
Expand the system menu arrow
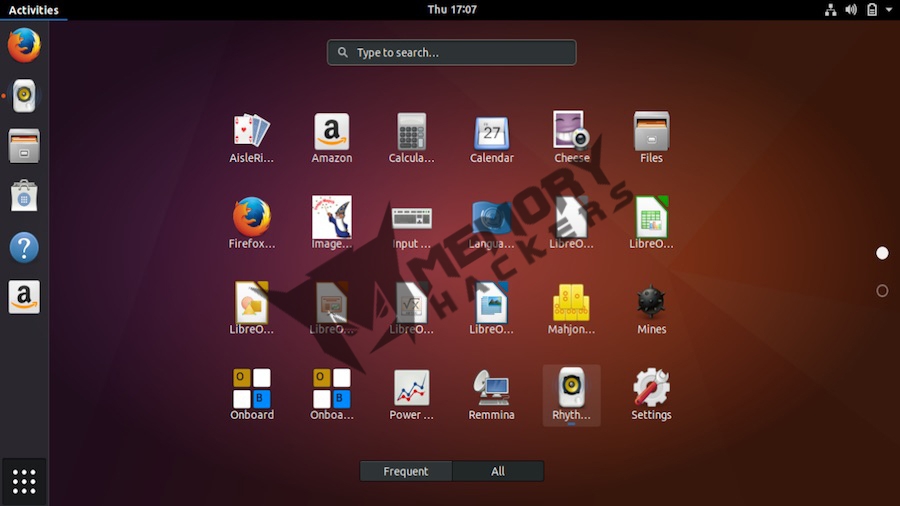coord(889,10)
